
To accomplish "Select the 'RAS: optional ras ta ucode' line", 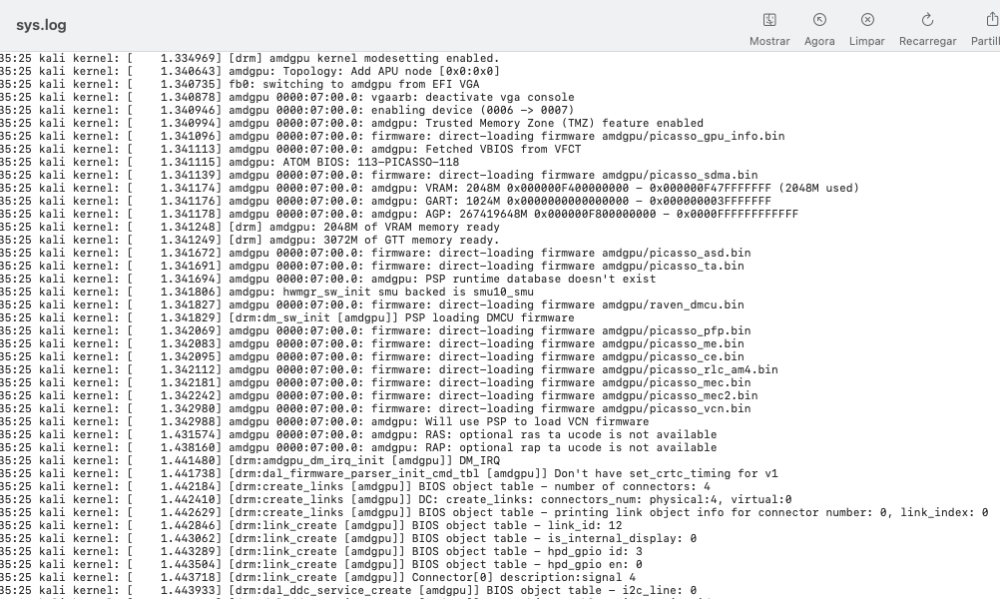I will (358, 434).
